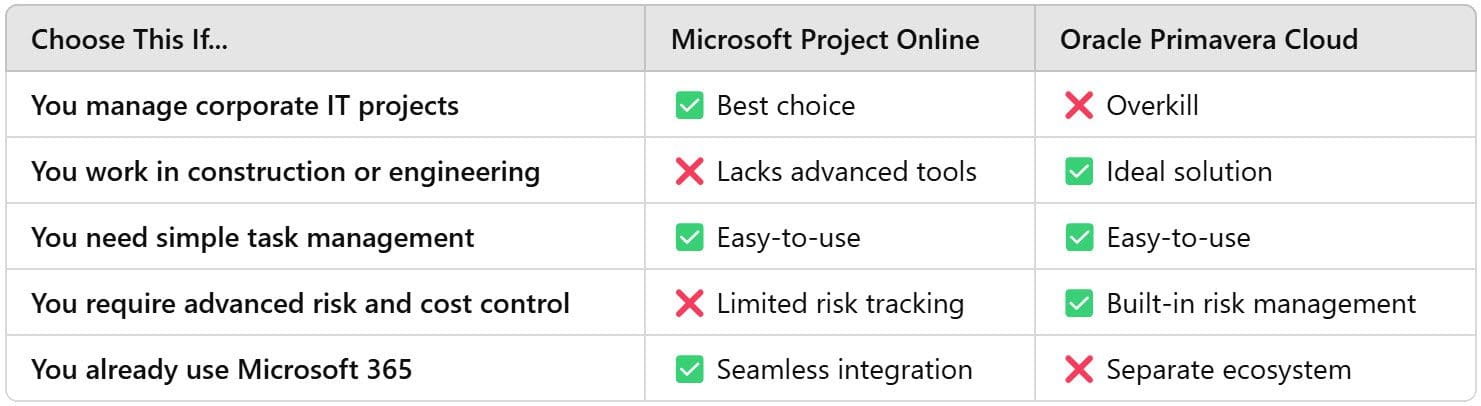Click You need simple task management row
1481x406 pixels.
(740, 237)
